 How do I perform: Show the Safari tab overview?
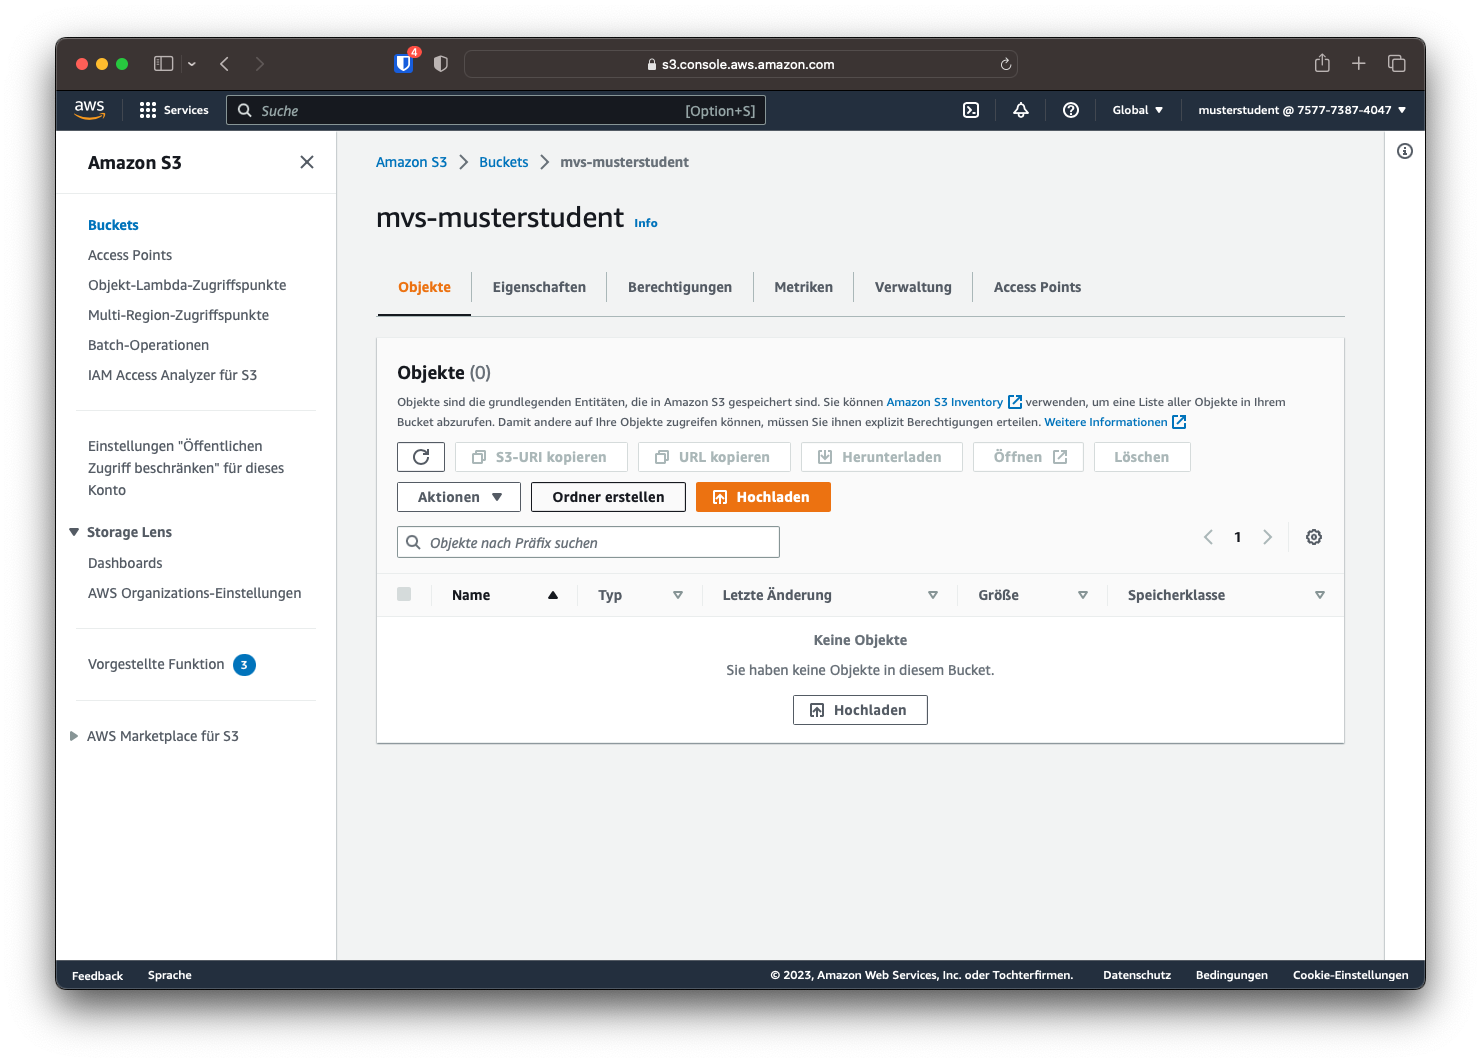(x=1397, y=64)
